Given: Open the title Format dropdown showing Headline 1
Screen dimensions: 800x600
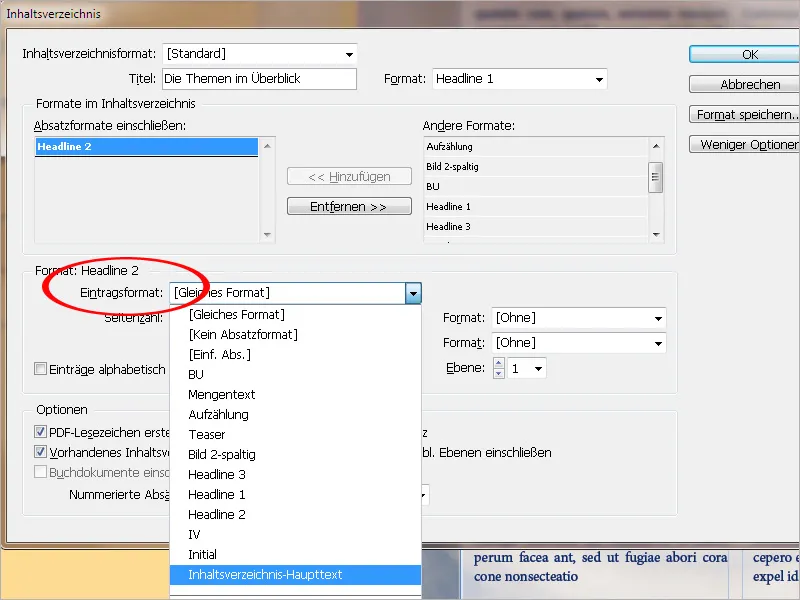Looking at the screenshot, I should click(519, 79).
